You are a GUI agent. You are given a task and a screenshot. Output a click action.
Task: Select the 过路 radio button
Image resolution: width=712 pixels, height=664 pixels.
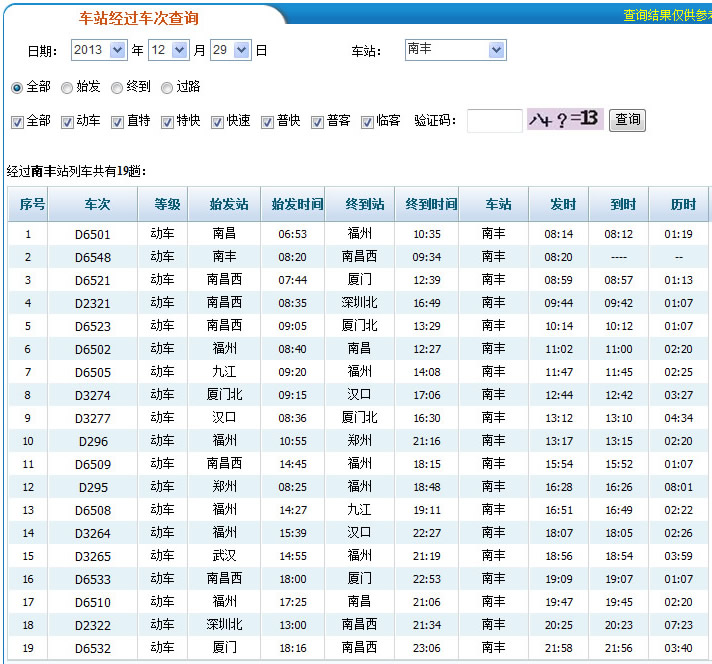pos(167,88)
